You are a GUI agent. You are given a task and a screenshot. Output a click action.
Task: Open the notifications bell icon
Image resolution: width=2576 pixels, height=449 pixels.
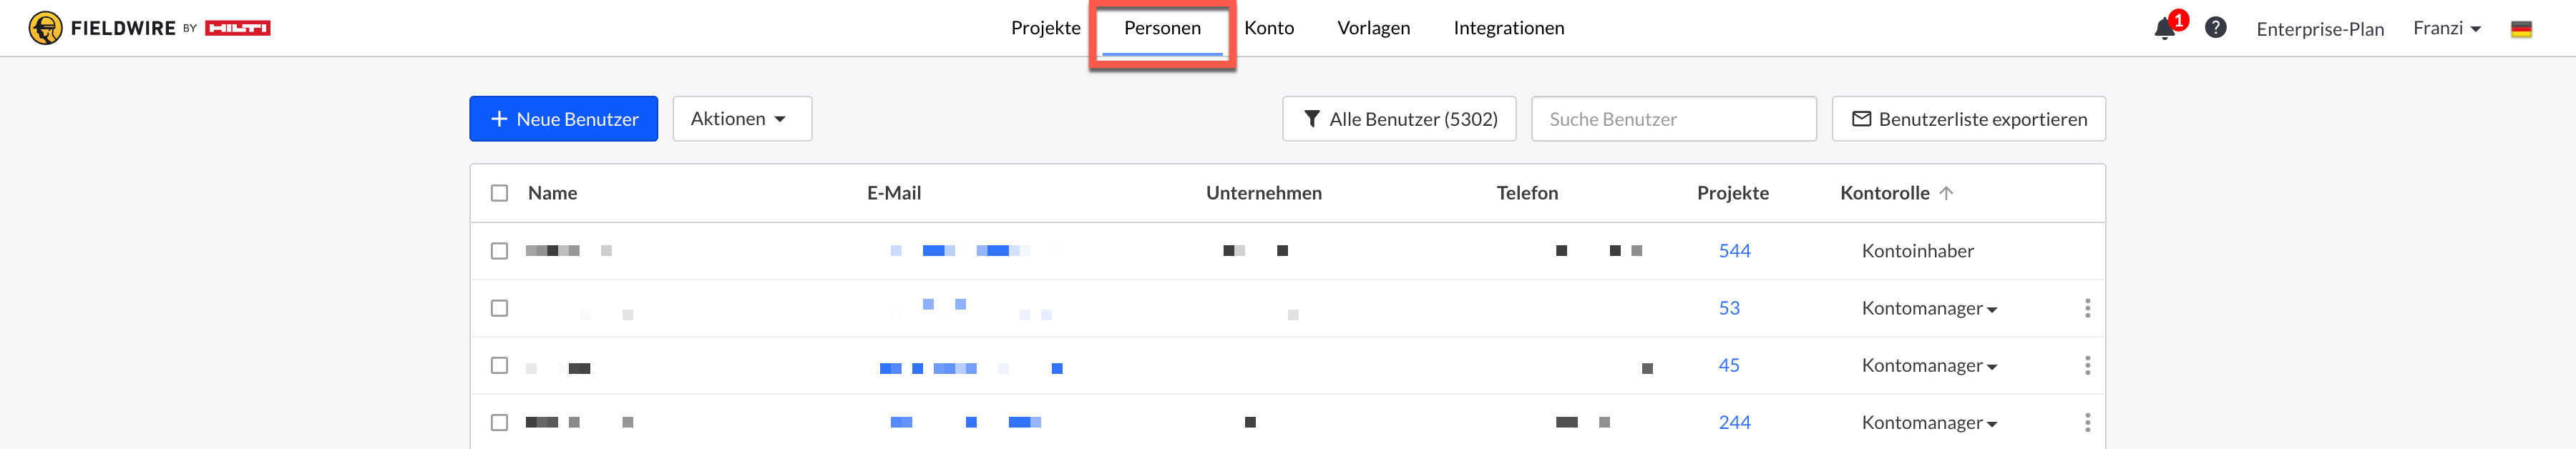[2164, 28]
